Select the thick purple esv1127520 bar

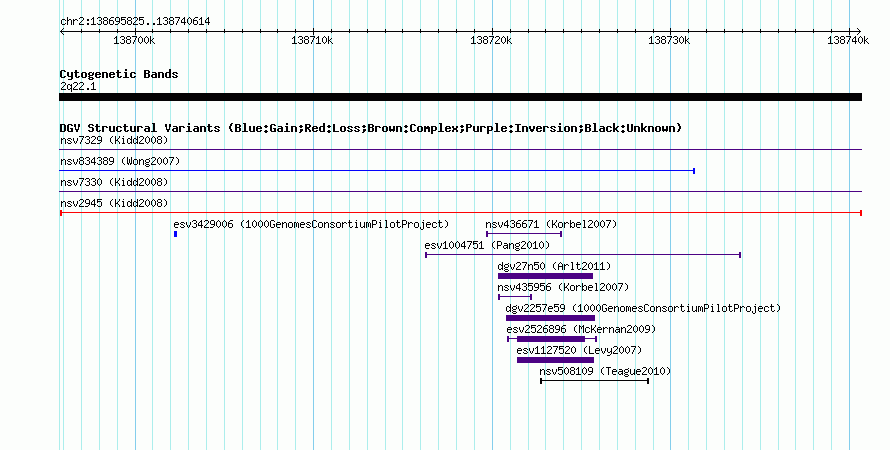coord(555,360)
